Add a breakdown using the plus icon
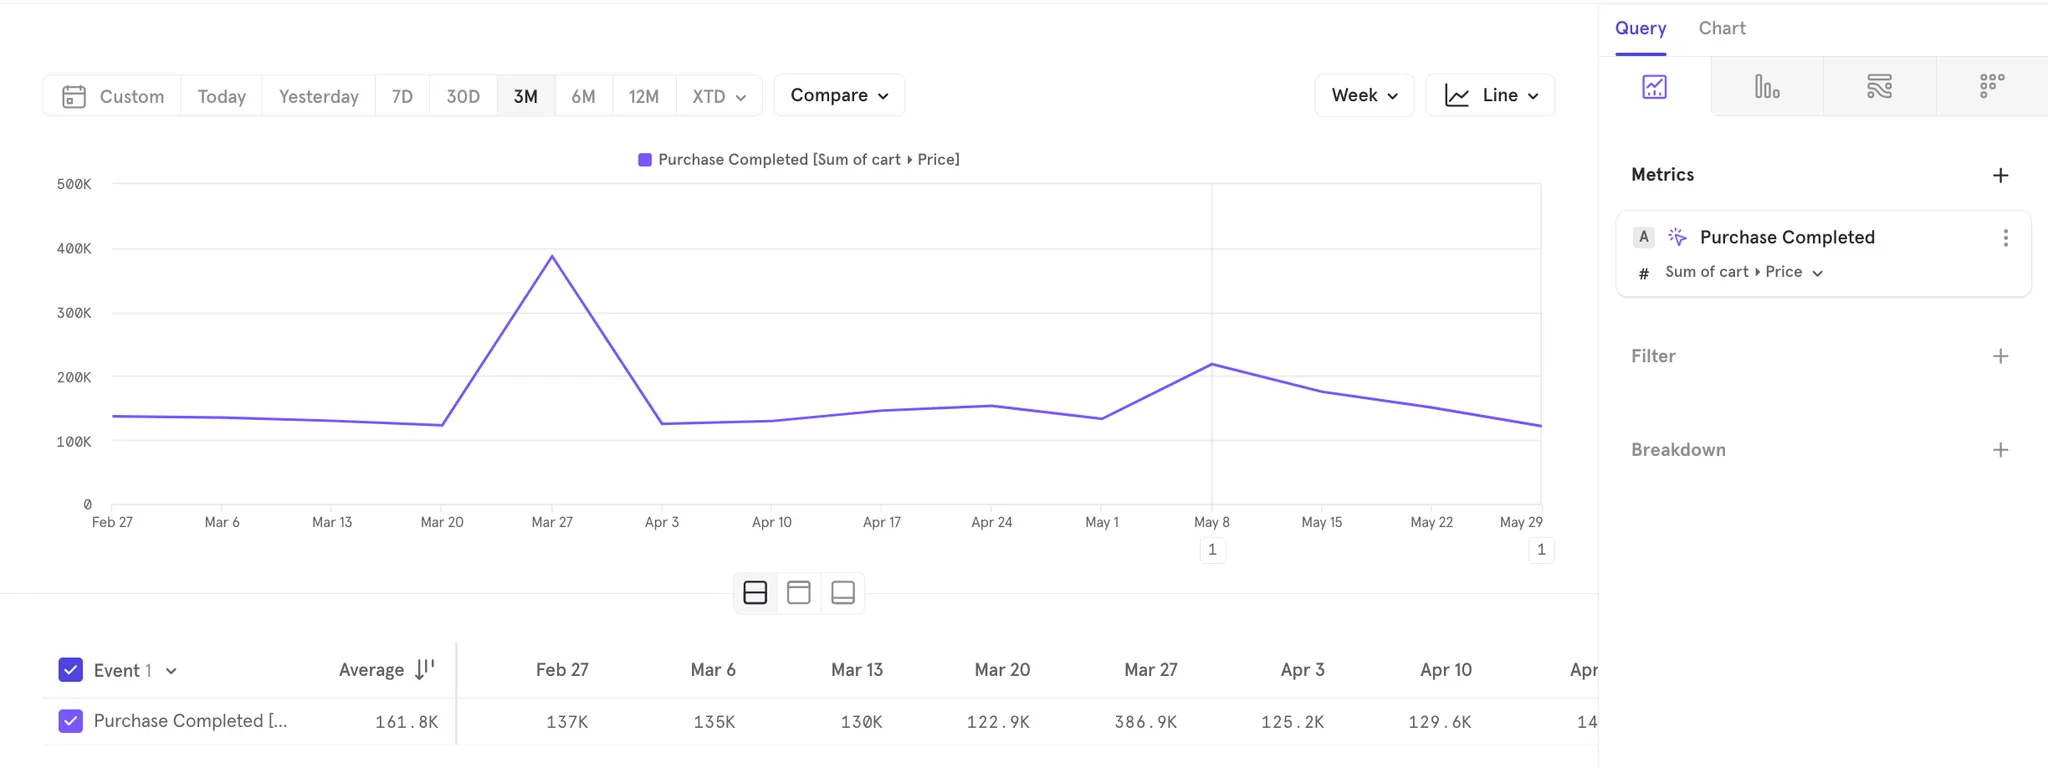The height and width of the screenshot is (768, 2048). (x=2000, y=450)
